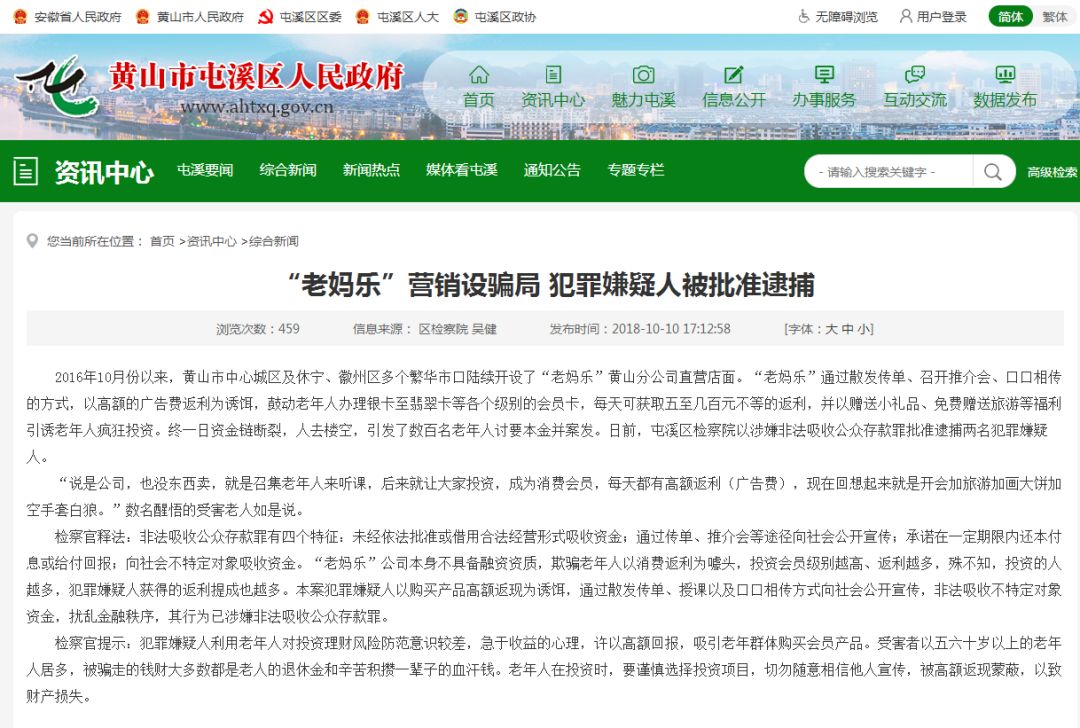The image size is (1080, 728).
Task: Click the 办事服务 monitor icon
Action: pyautogui.click(x=824, y=74)
